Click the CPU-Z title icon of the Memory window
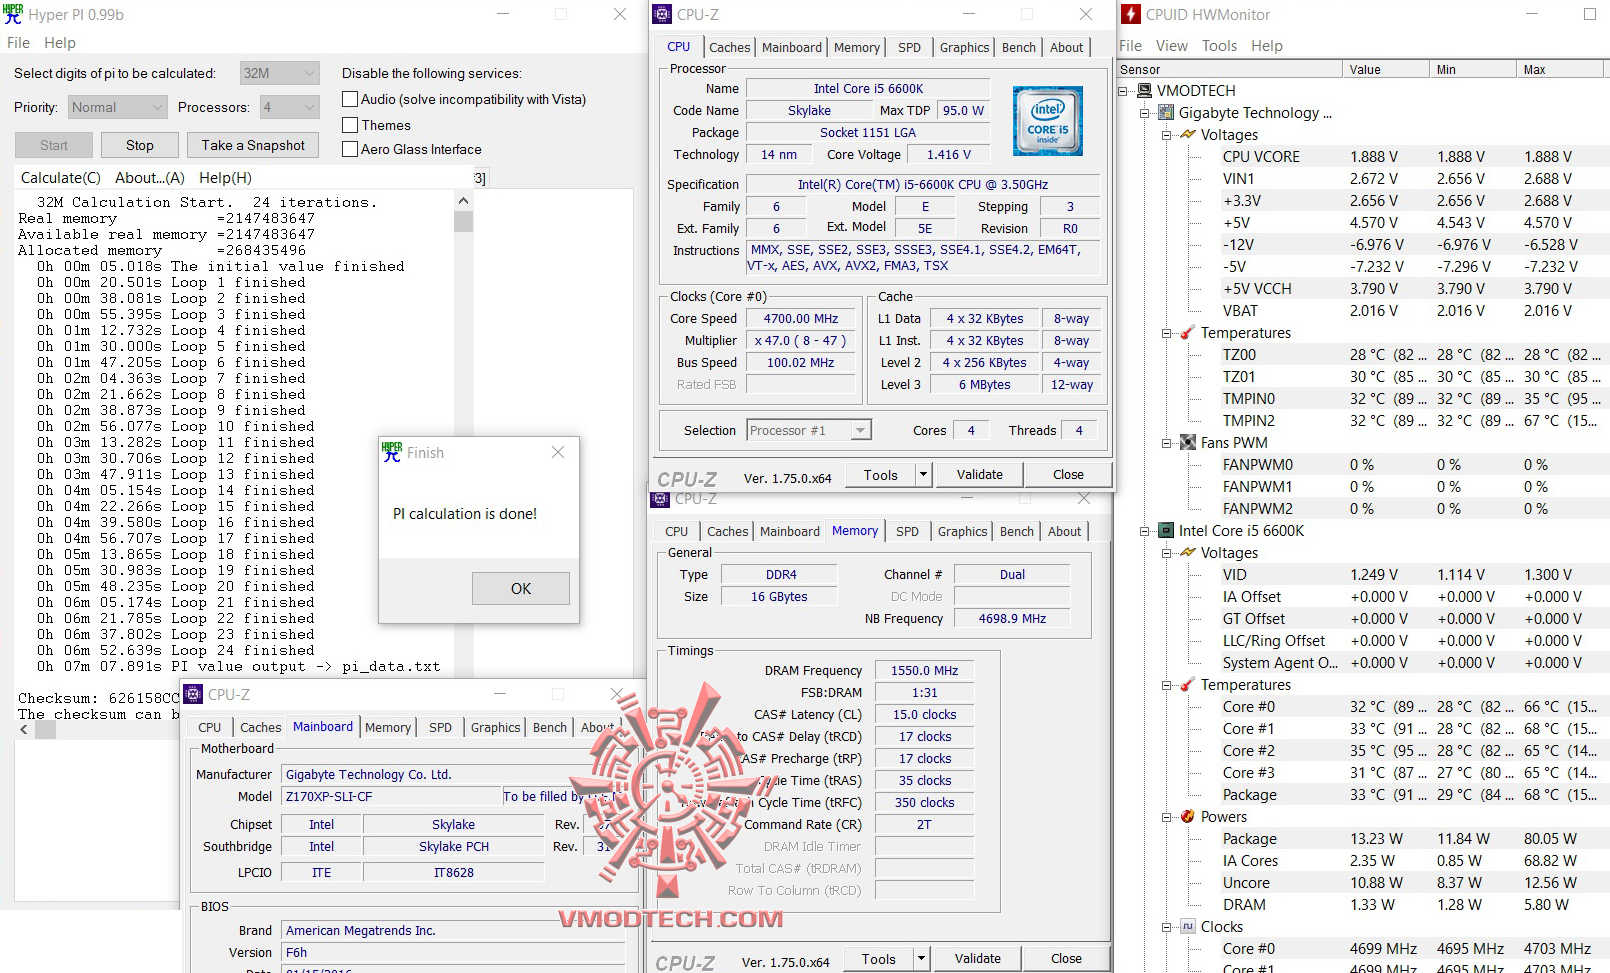The height and width of the screenshot is (973, 1610). (x=660, y=498)
